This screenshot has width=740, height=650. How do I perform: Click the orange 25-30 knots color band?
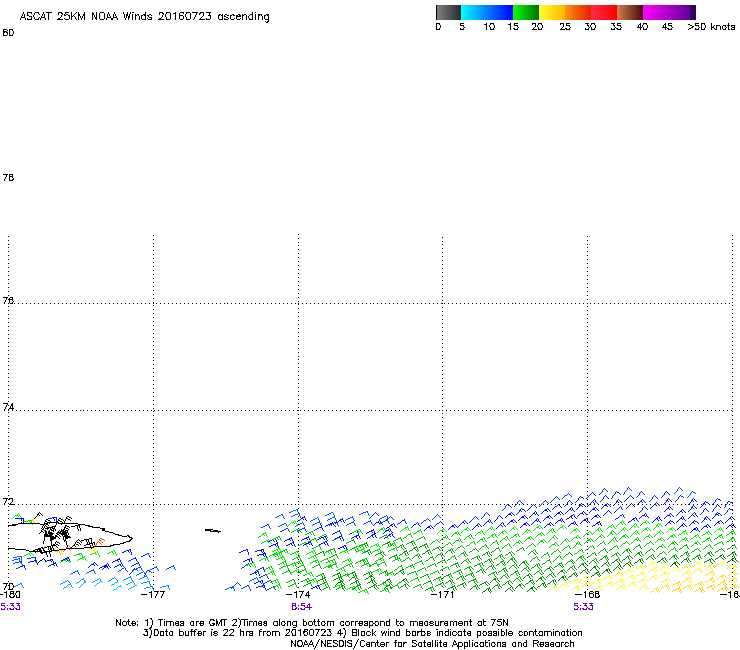[x=578, y=12]
